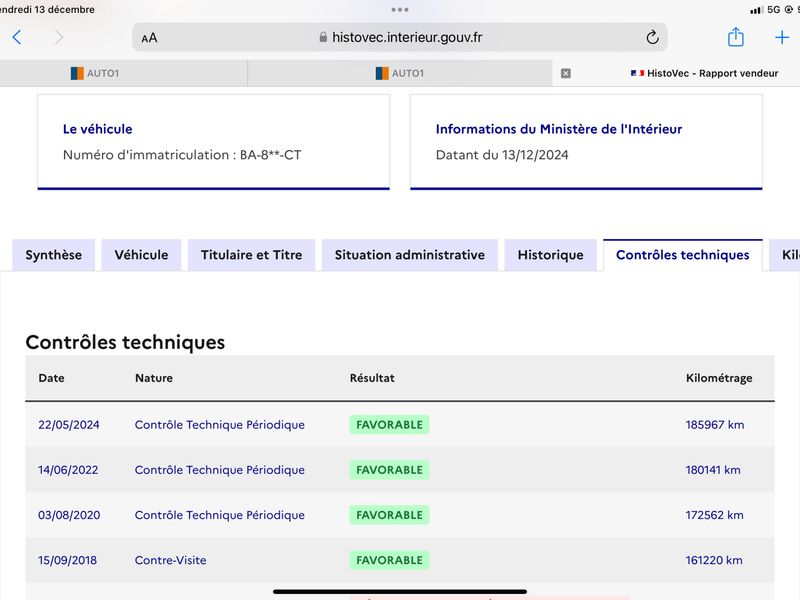Viewport: 800px width, 600px height.
Task: Click the Numéro d'immatriculation BA-8**-CT text
Action: pyautogui.click(x=182, y=155)
